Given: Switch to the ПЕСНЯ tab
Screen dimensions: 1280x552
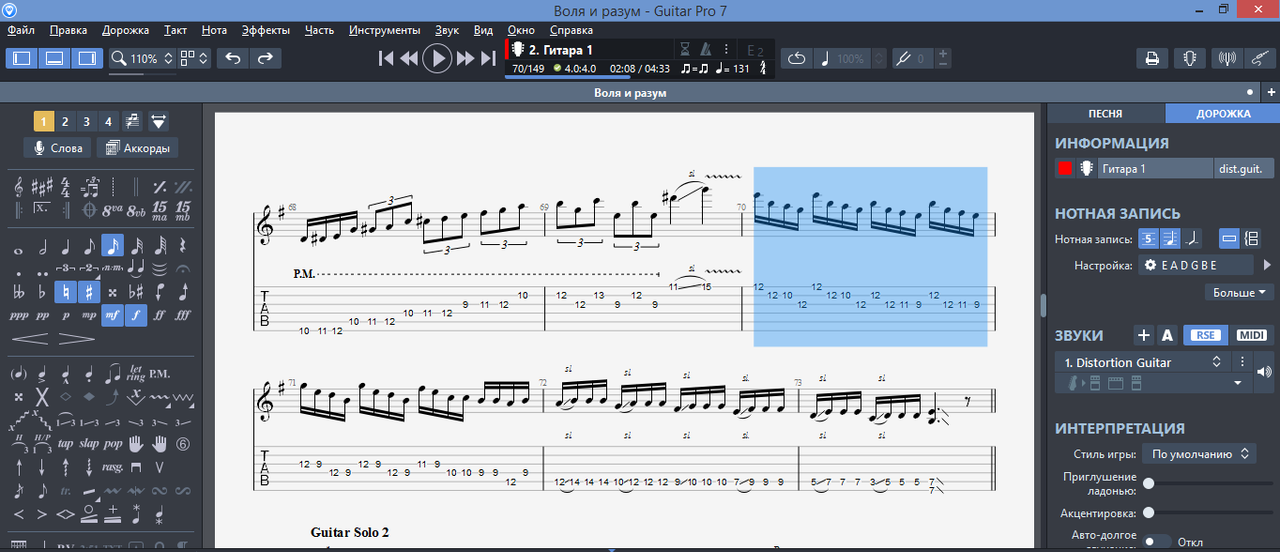Looking at the screenshot, I should pyautogui.click(x=1105, y=114).
